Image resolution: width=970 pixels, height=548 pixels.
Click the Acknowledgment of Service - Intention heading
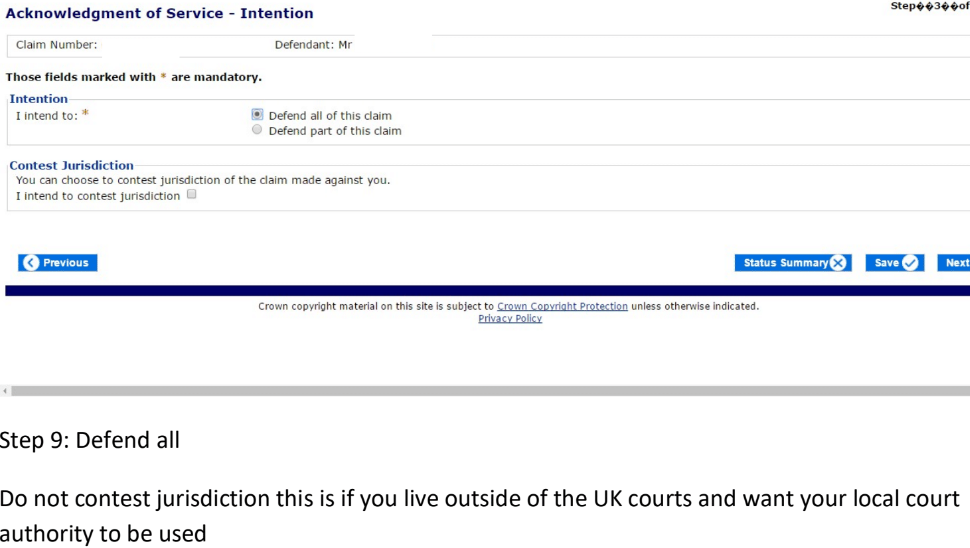(160, 14)
